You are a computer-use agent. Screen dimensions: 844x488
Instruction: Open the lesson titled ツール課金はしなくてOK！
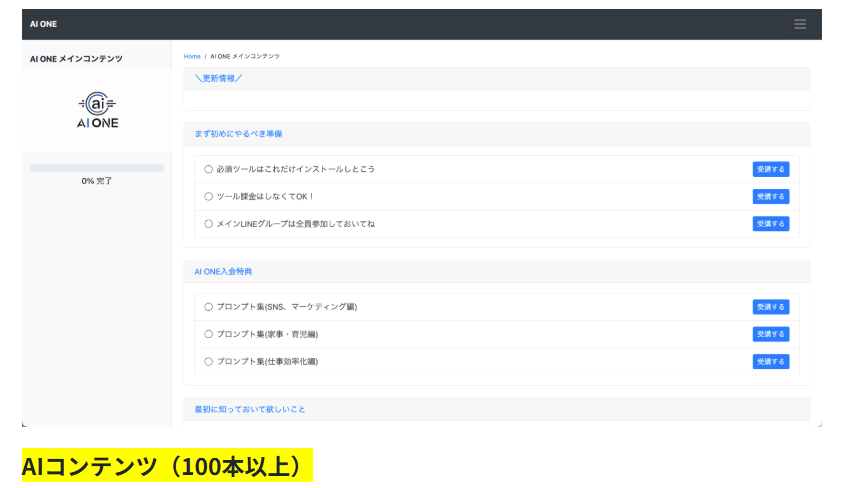pyautogui.click(x=265, y=196)
